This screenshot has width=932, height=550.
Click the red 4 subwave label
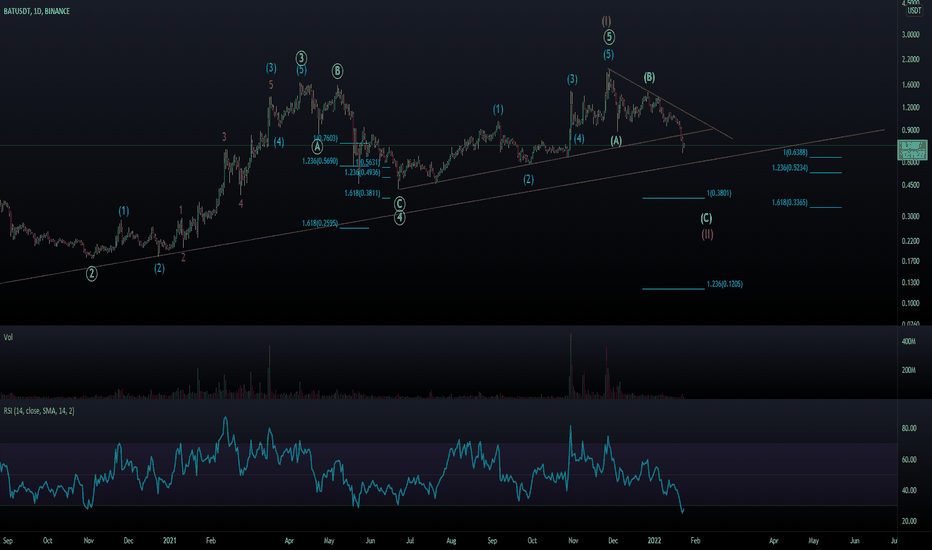click(241, 204)
